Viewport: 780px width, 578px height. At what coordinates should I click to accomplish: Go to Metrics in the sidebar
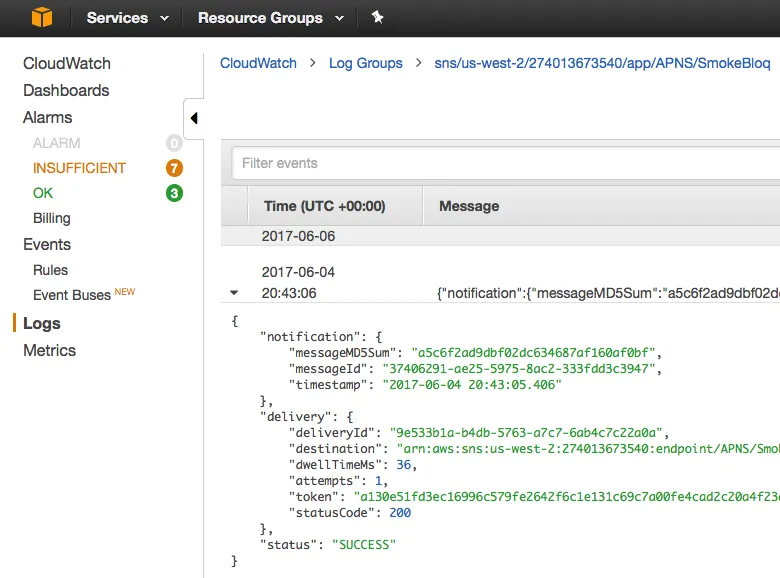coord(50,350)
